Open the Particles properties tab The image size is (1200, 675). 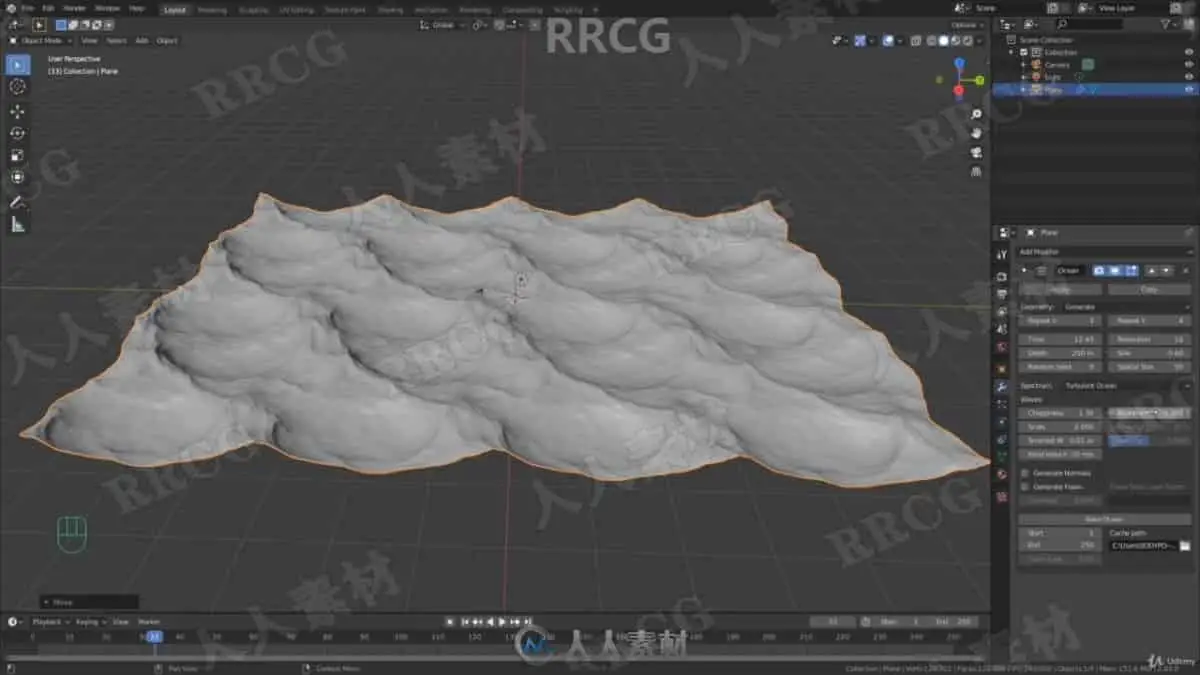(1001, 404)
